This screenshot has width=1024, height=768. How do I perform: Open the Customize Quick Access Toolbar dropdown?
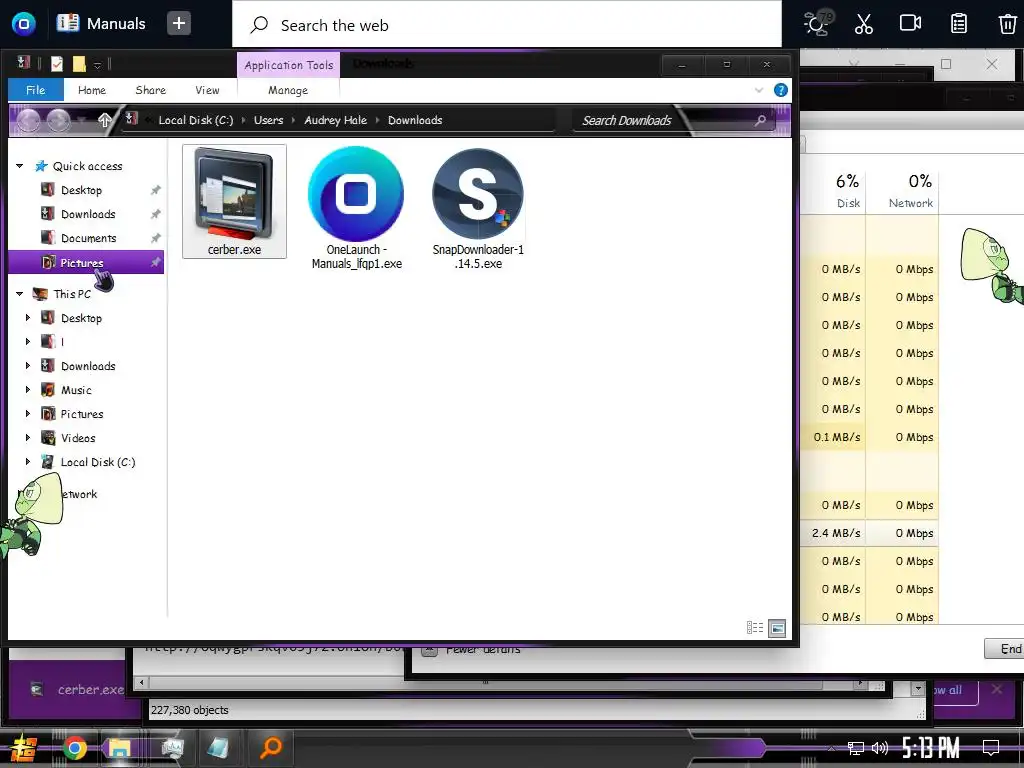97,65
